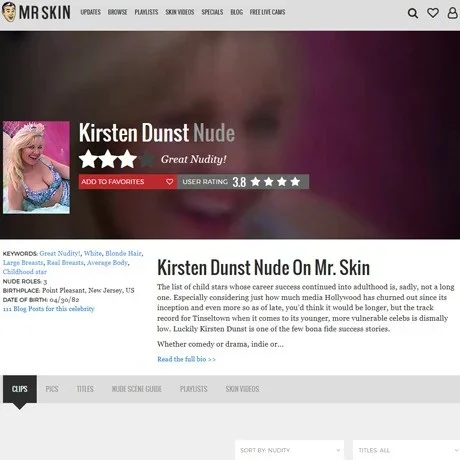Open Playlists in top navigation
Viewport: 460px width, 460px height.
tap(146, 12)
